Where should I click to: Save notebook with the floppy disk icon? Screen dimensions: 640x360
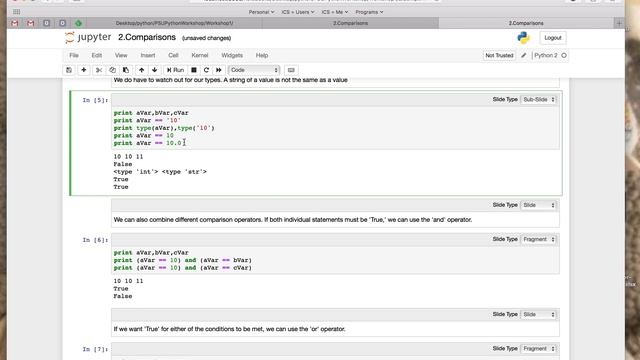[69, 70]
